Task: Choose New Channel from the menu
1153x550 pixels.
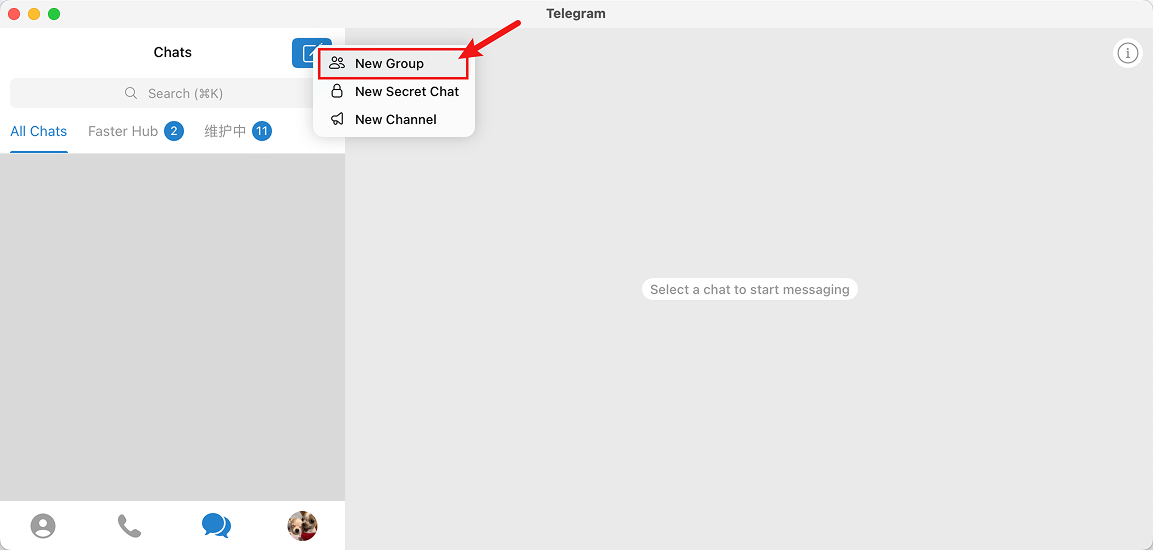Action: [x=393, y=119]
